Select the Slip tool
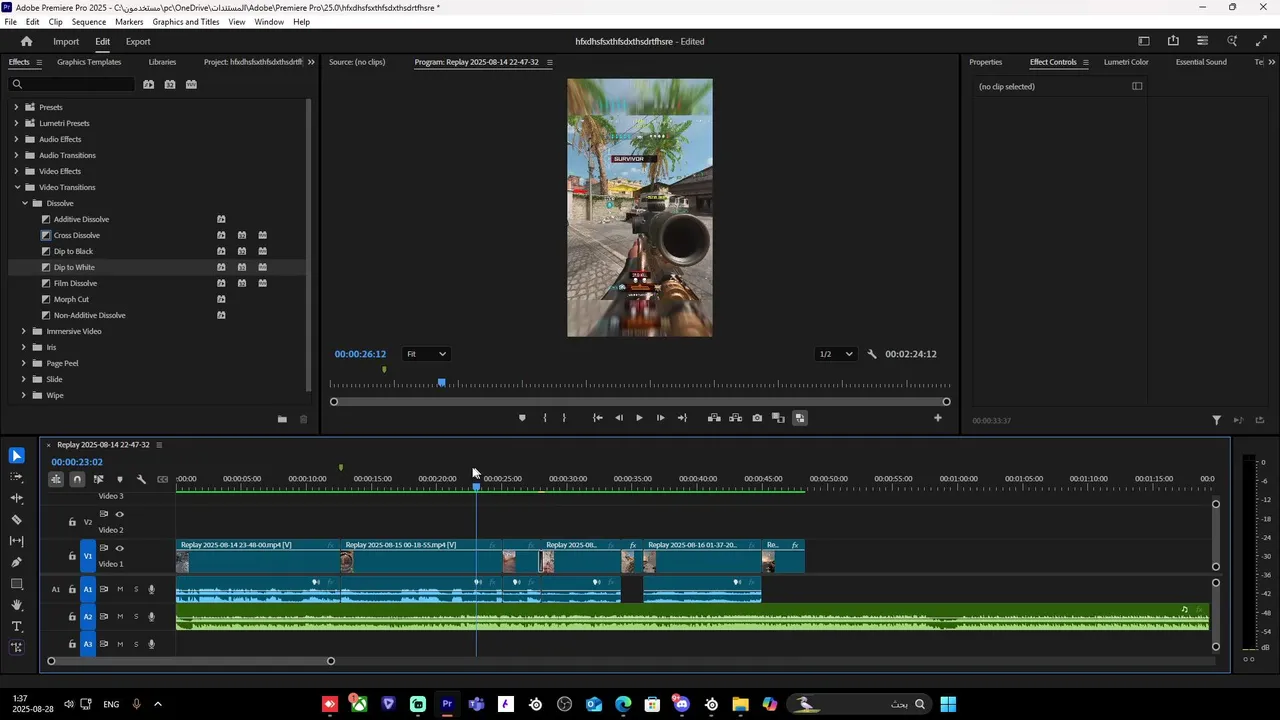 point(17,541)
